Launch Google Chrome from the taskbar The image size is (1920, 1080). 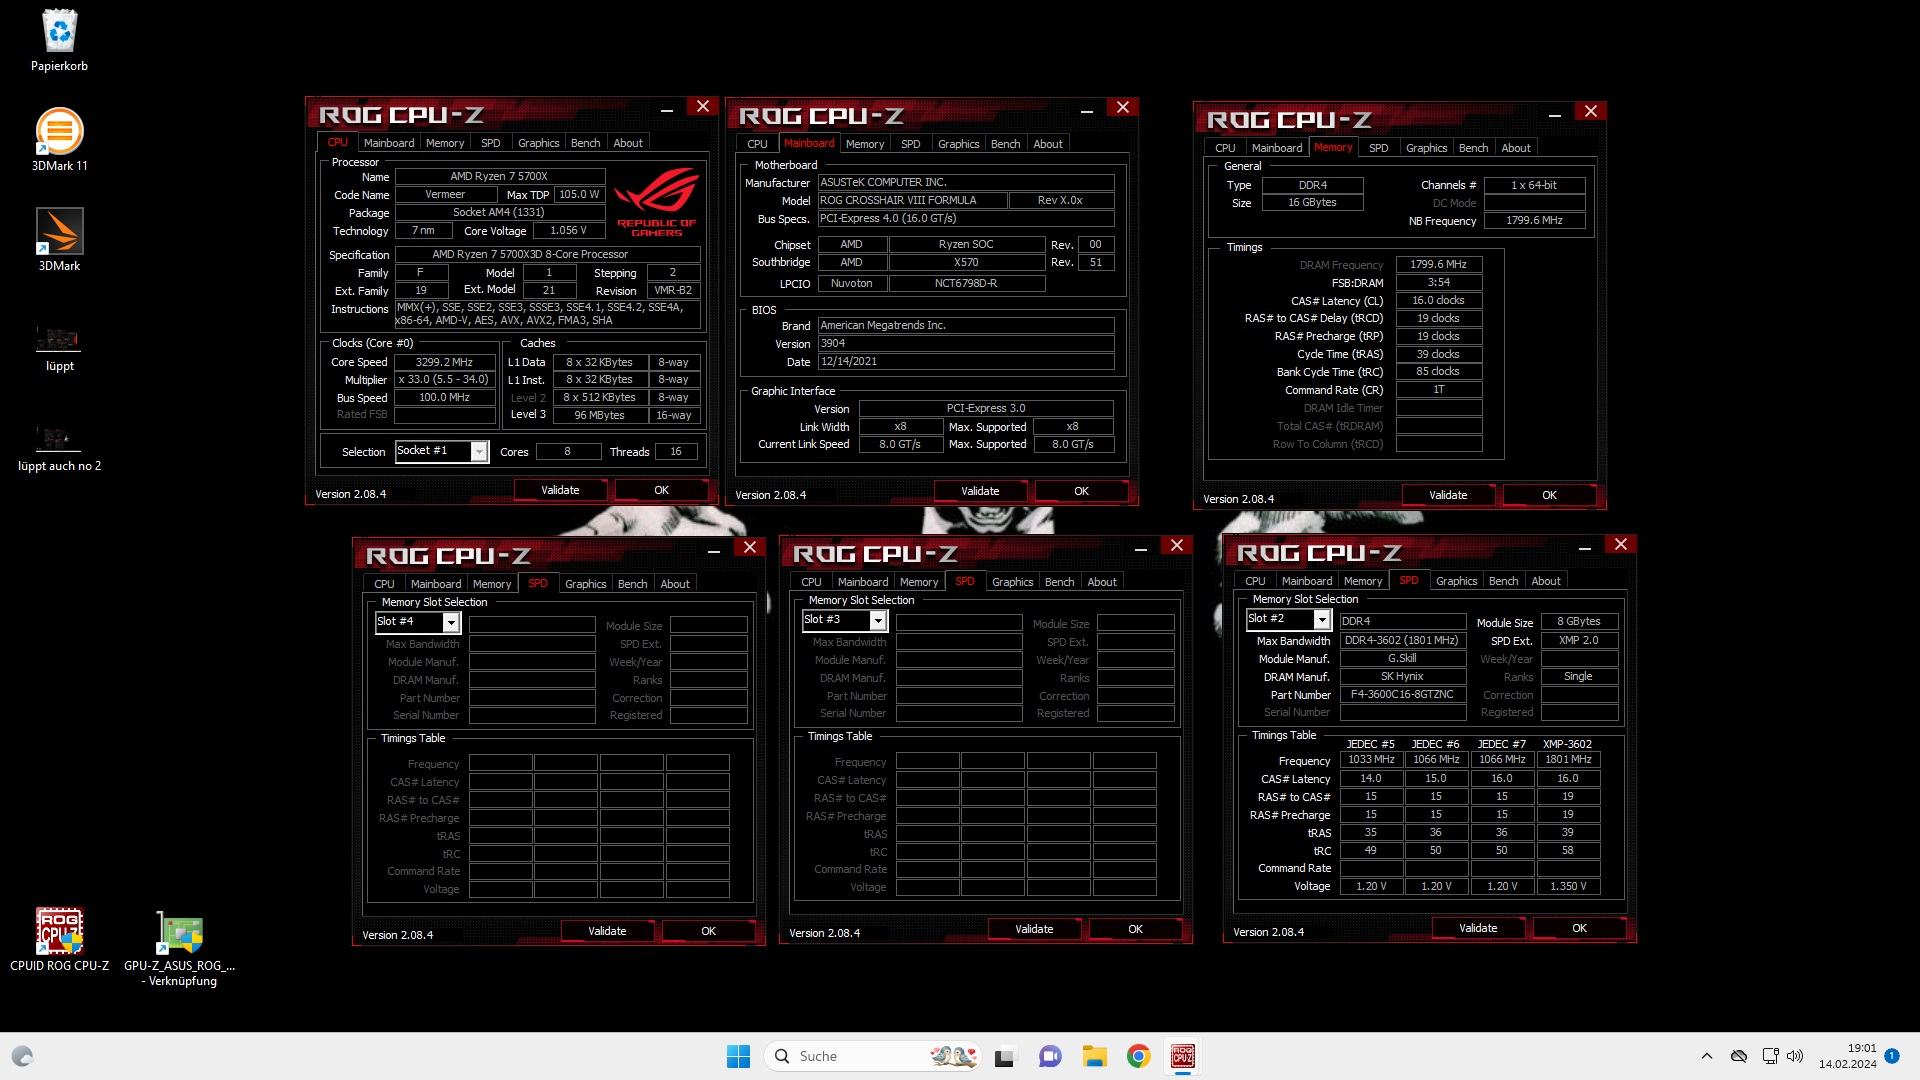click(x=1138, y=1056)
